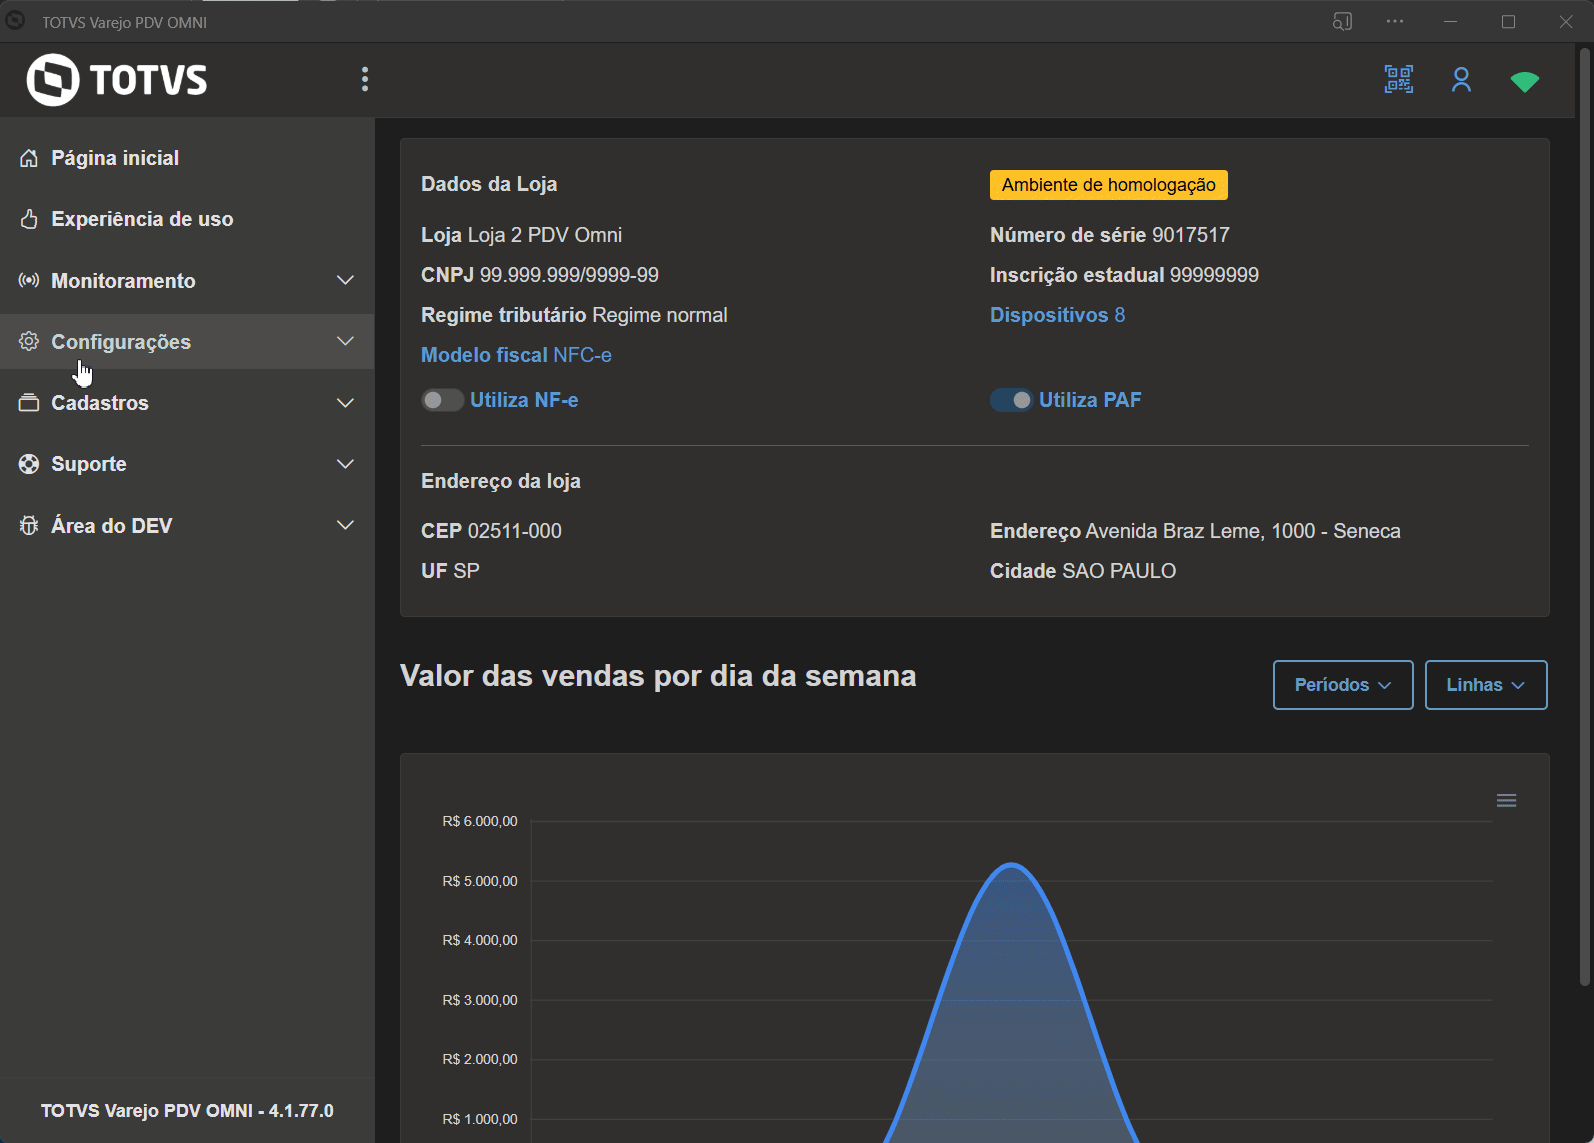Screen dimensions: 1594x1143
Task: Click the Endereço da loja heading
Action: 501,481
